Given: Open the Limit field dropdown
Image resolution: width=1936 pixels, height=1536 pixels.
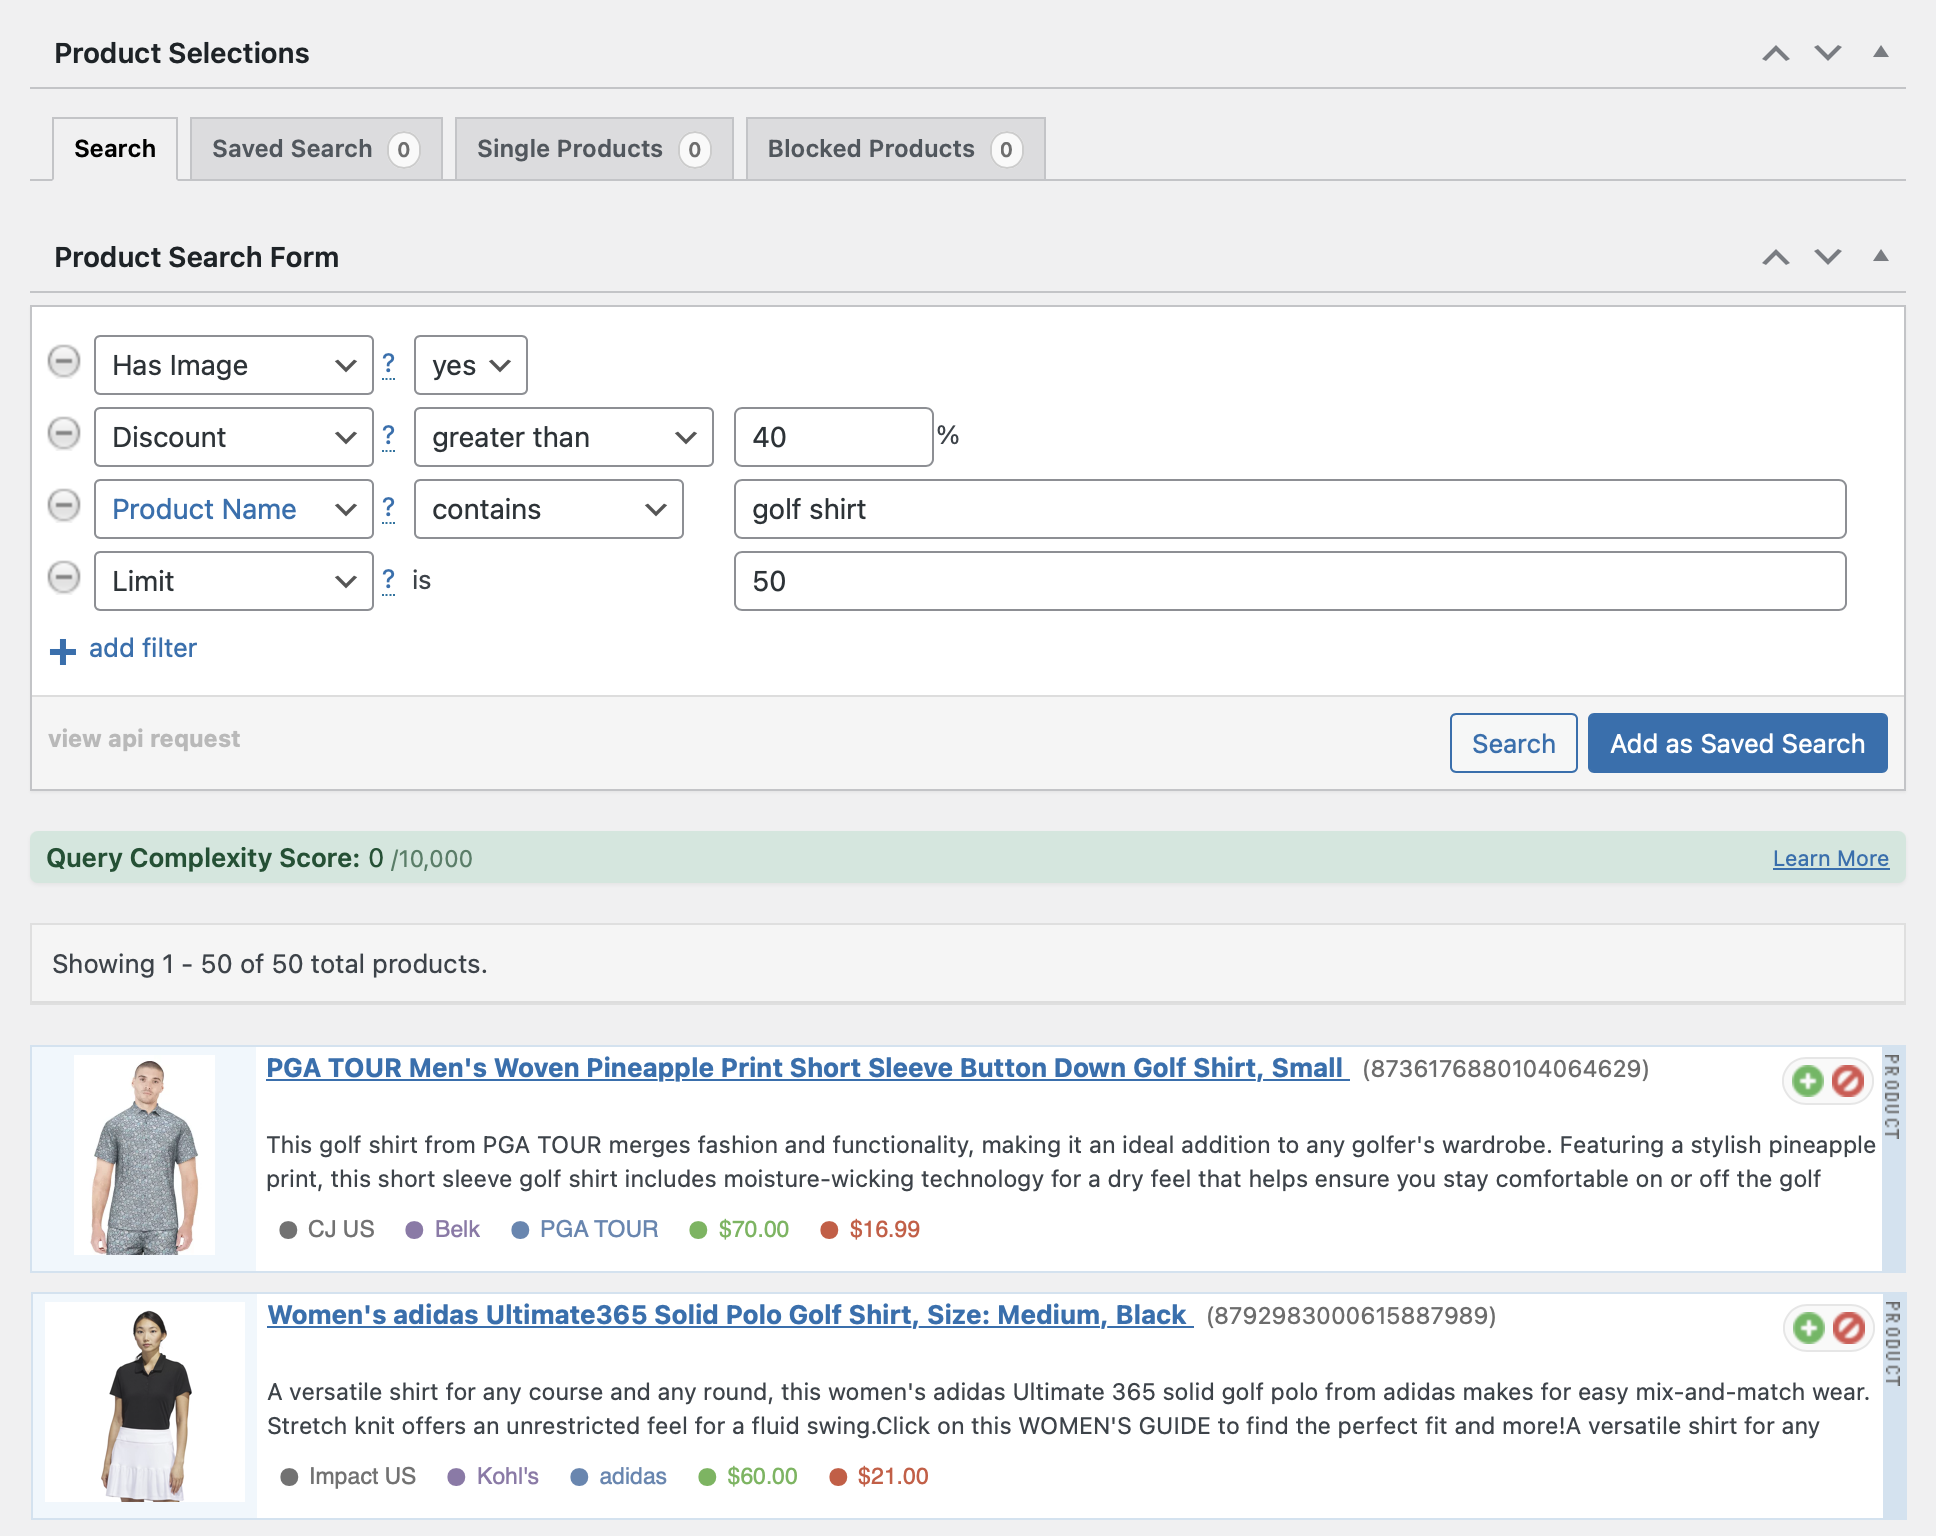Looking at the screenshot, I should (234, 581).
